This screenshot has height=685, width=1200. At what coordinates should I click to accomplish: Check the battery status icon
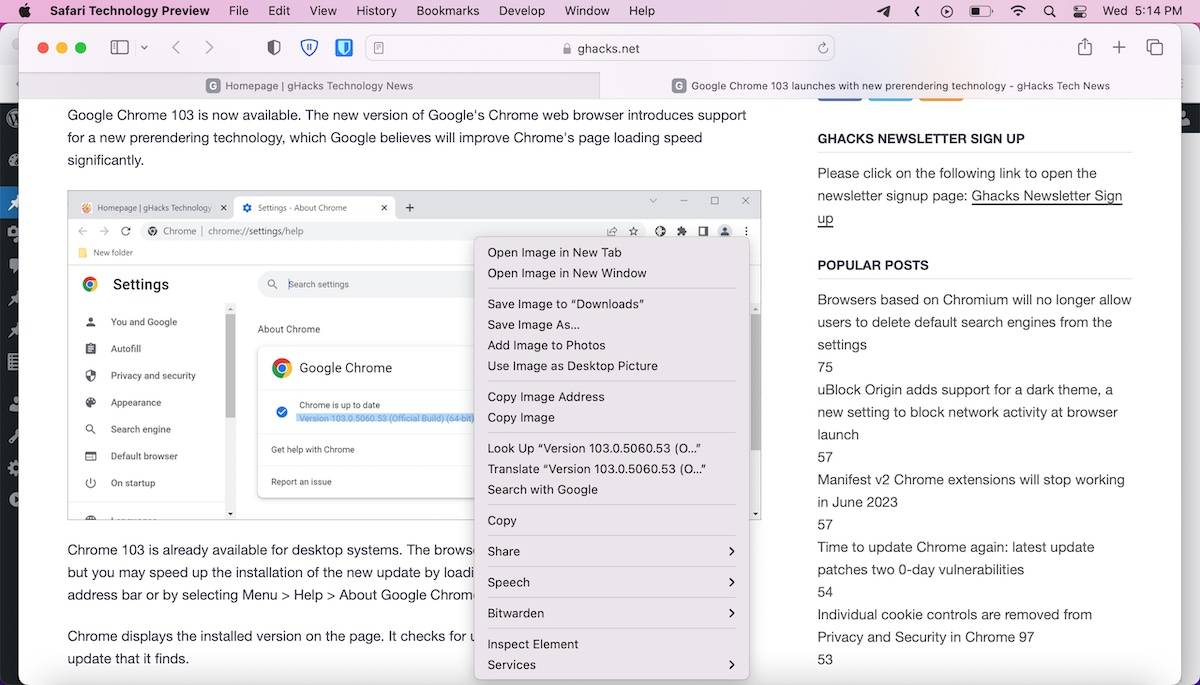point(980,11)
